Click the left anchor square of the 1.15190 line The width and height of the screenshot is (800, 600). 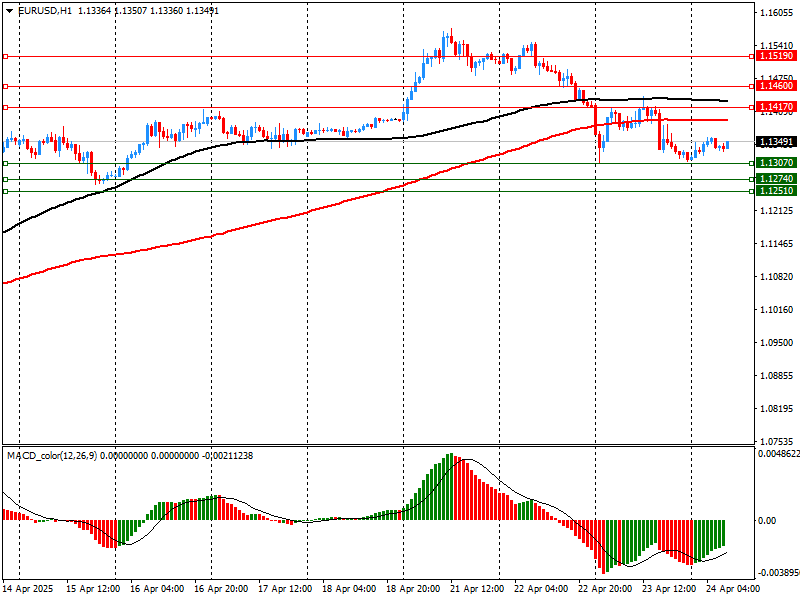tap(5, 57)
